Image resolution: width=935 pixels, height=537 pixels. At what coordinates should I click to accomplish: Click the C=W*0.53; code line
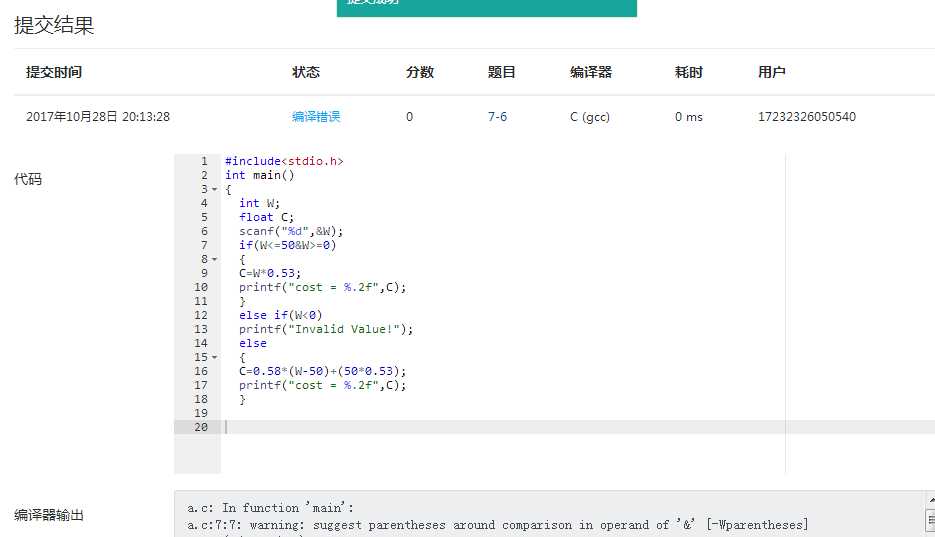coord(270,273)
